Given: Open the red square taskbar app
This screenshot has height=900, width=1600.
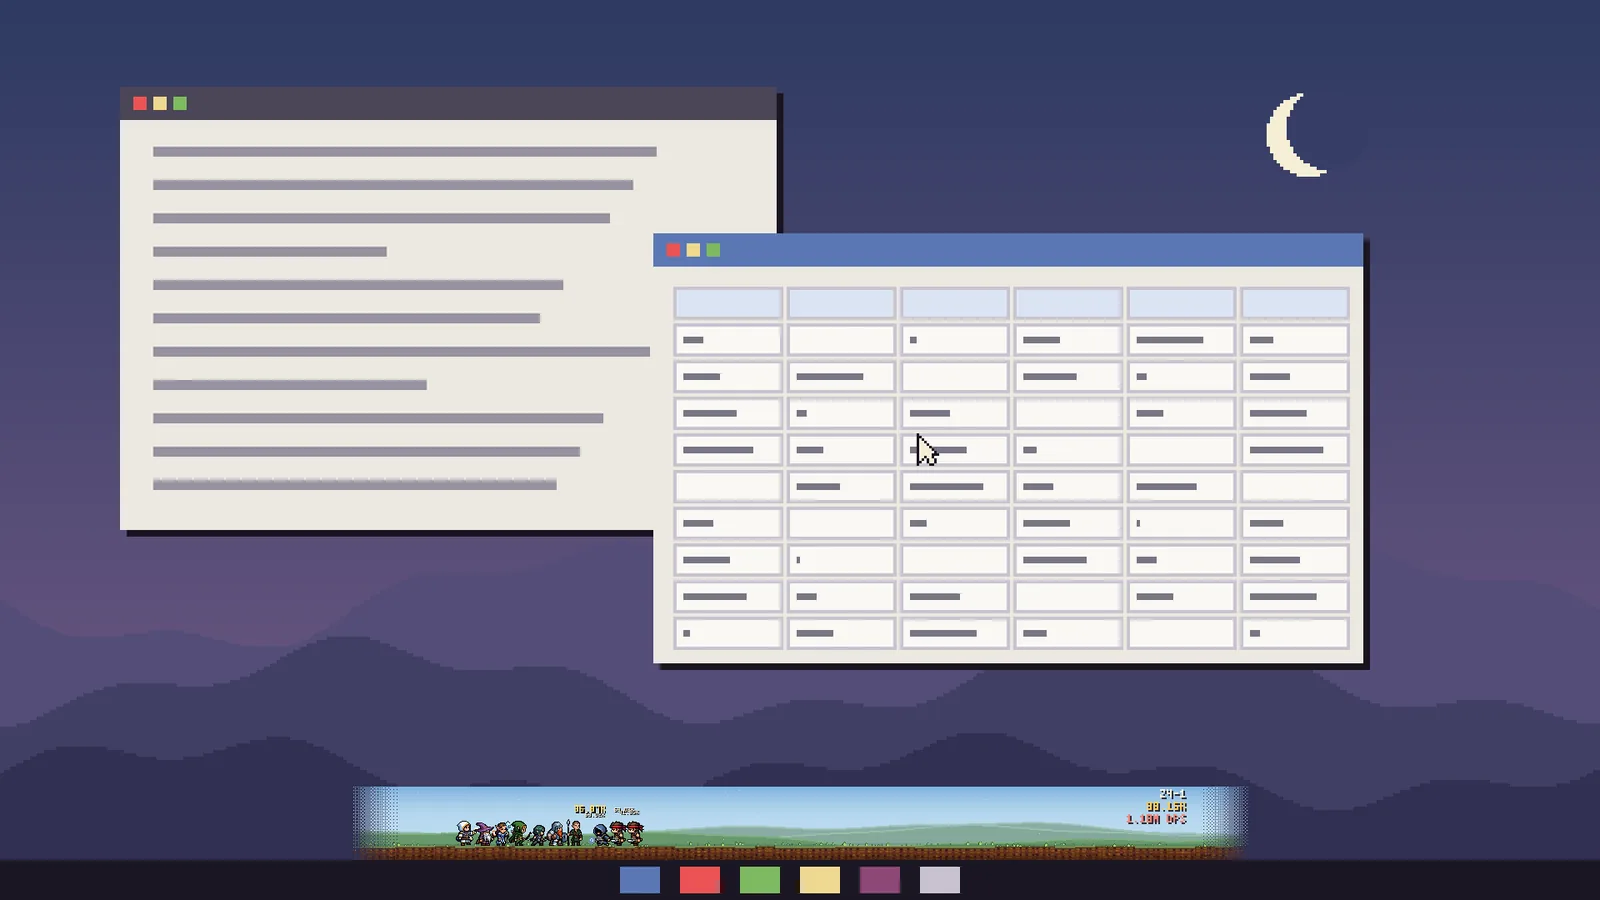Looking at the screenshot, I should coord(700,880).
